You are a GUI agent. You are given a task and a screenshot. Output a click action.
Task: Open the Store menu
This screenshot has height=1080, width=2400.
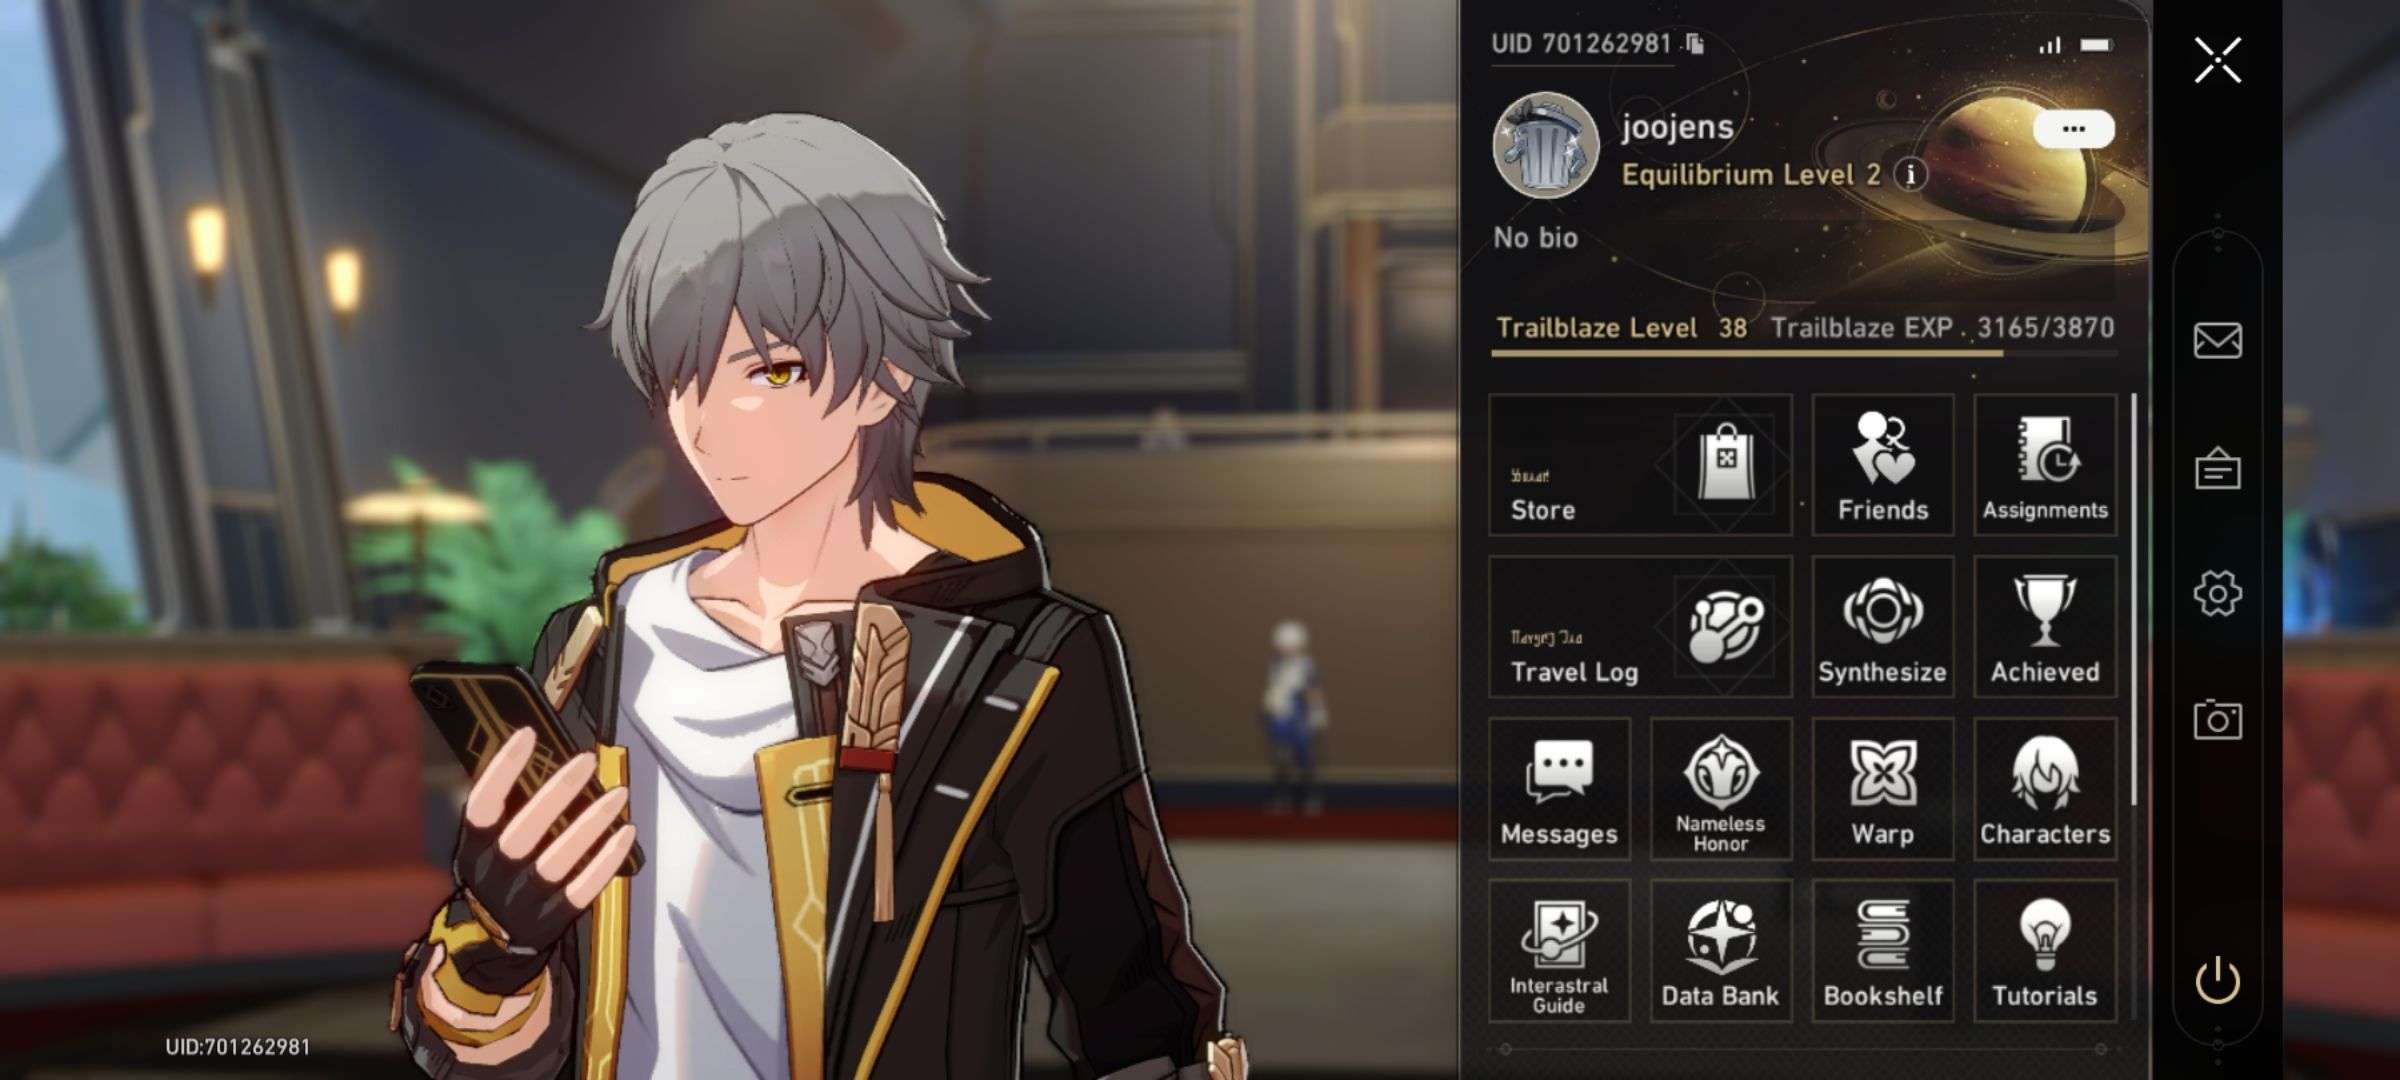(x=1640, y=465)
